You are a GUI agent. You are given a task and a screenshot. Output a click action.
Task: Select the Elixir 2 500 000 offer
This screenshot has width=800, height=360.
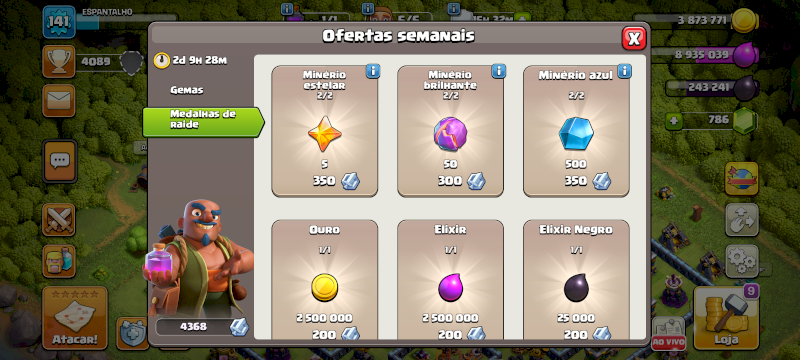coord(451,279)
